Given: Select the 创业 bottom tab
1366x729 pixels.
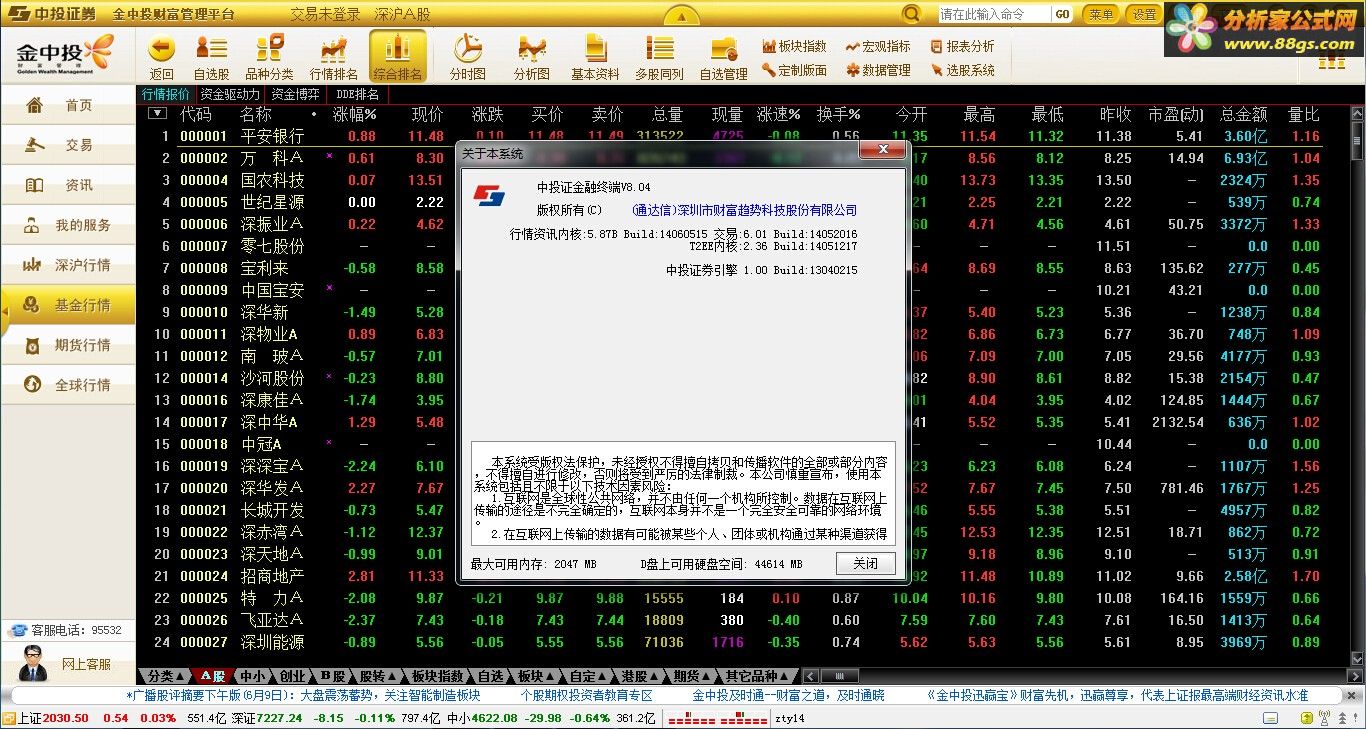Looking at the screenshot, I should pos(293,676).
